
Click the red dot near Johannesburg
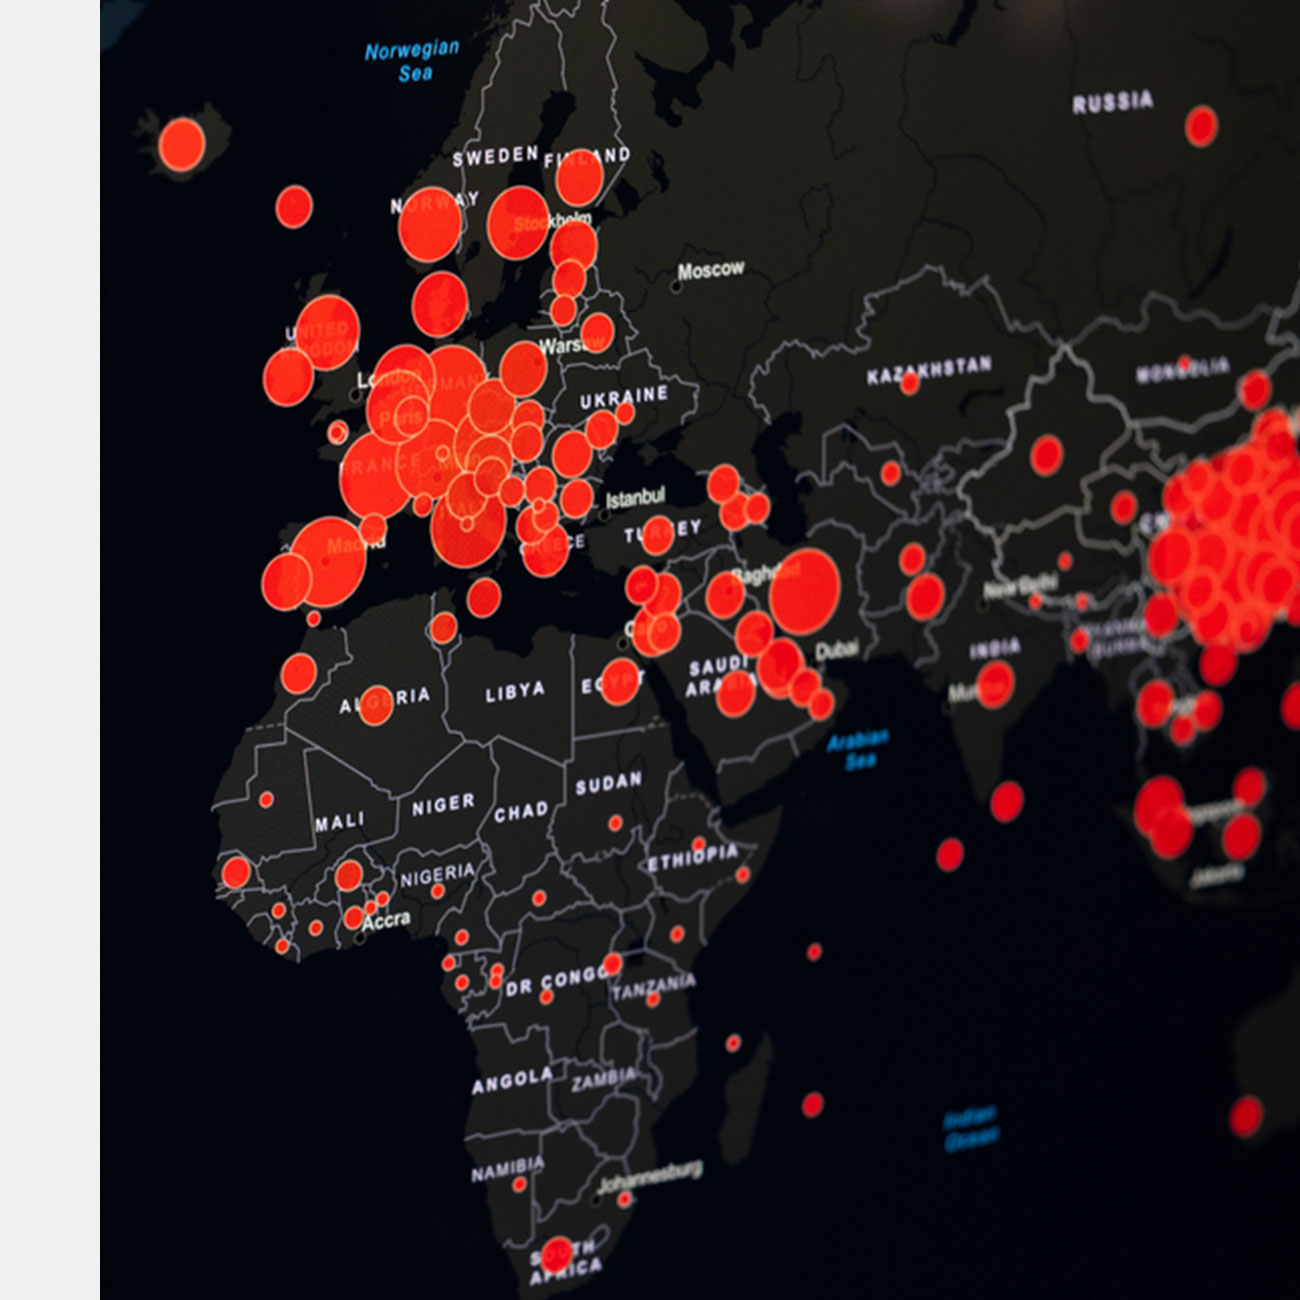625,1198
